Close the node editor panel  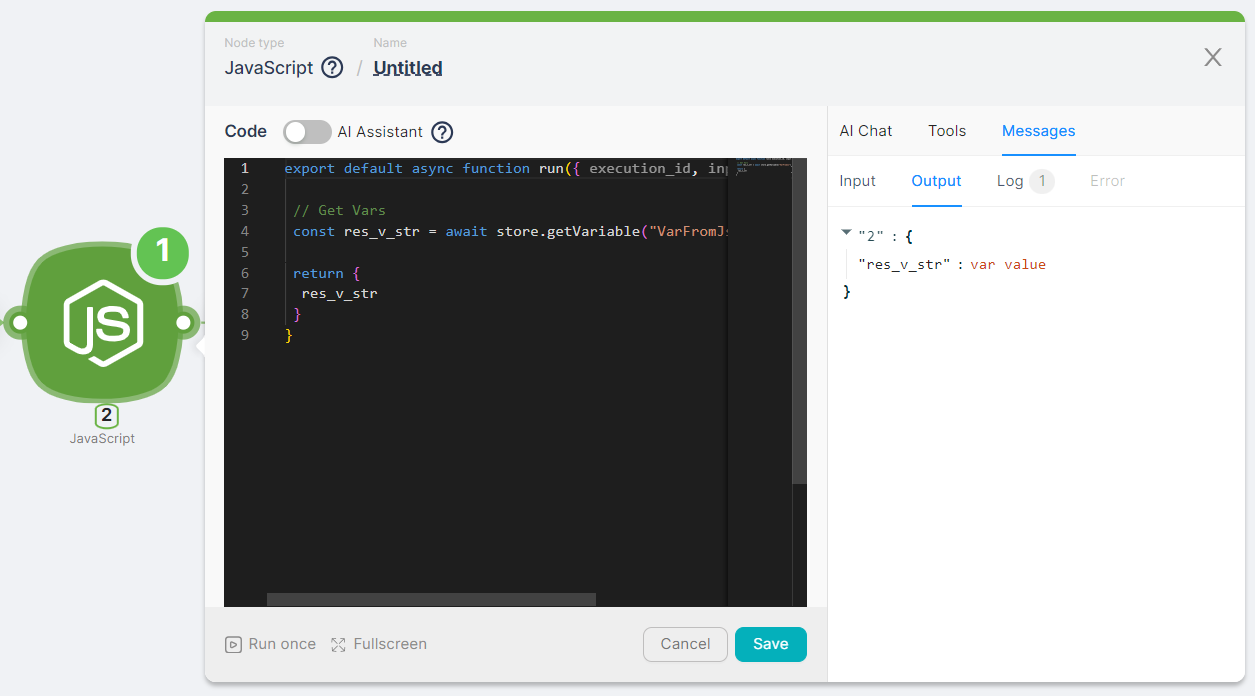point(1212,57)
